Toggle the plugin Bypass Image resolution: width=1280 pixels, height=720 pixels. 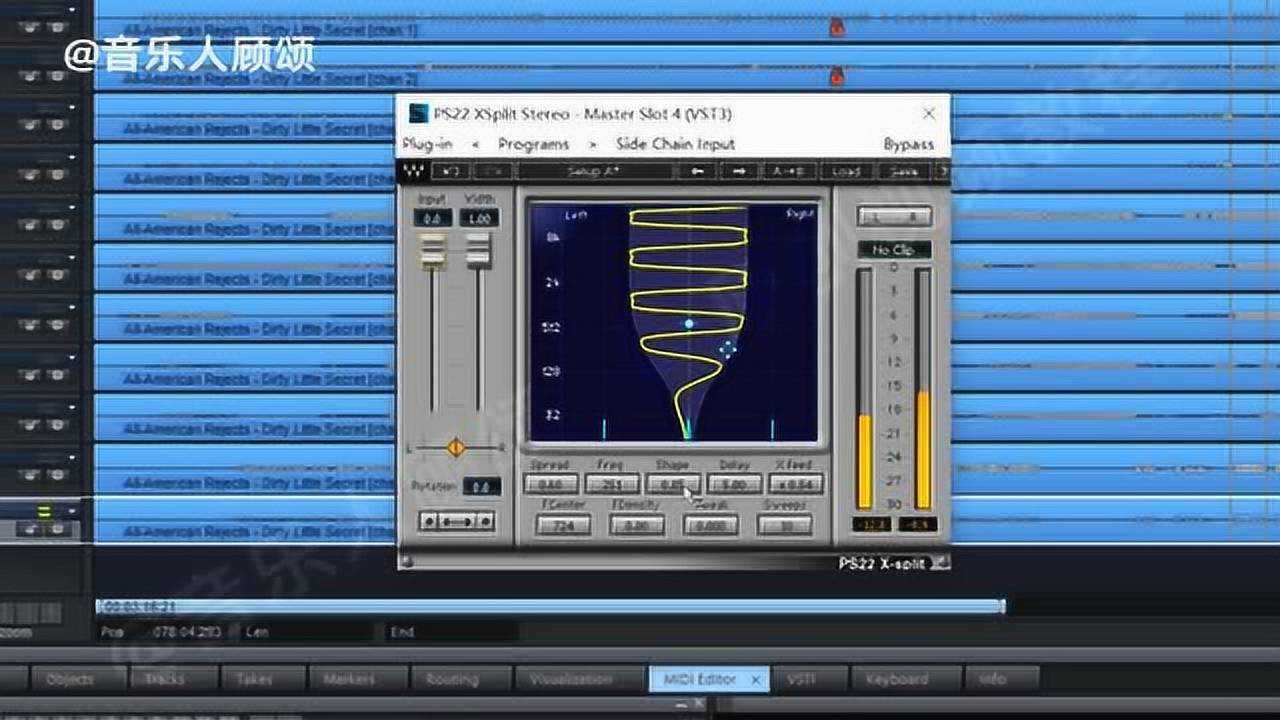click(x=908, y=144)
